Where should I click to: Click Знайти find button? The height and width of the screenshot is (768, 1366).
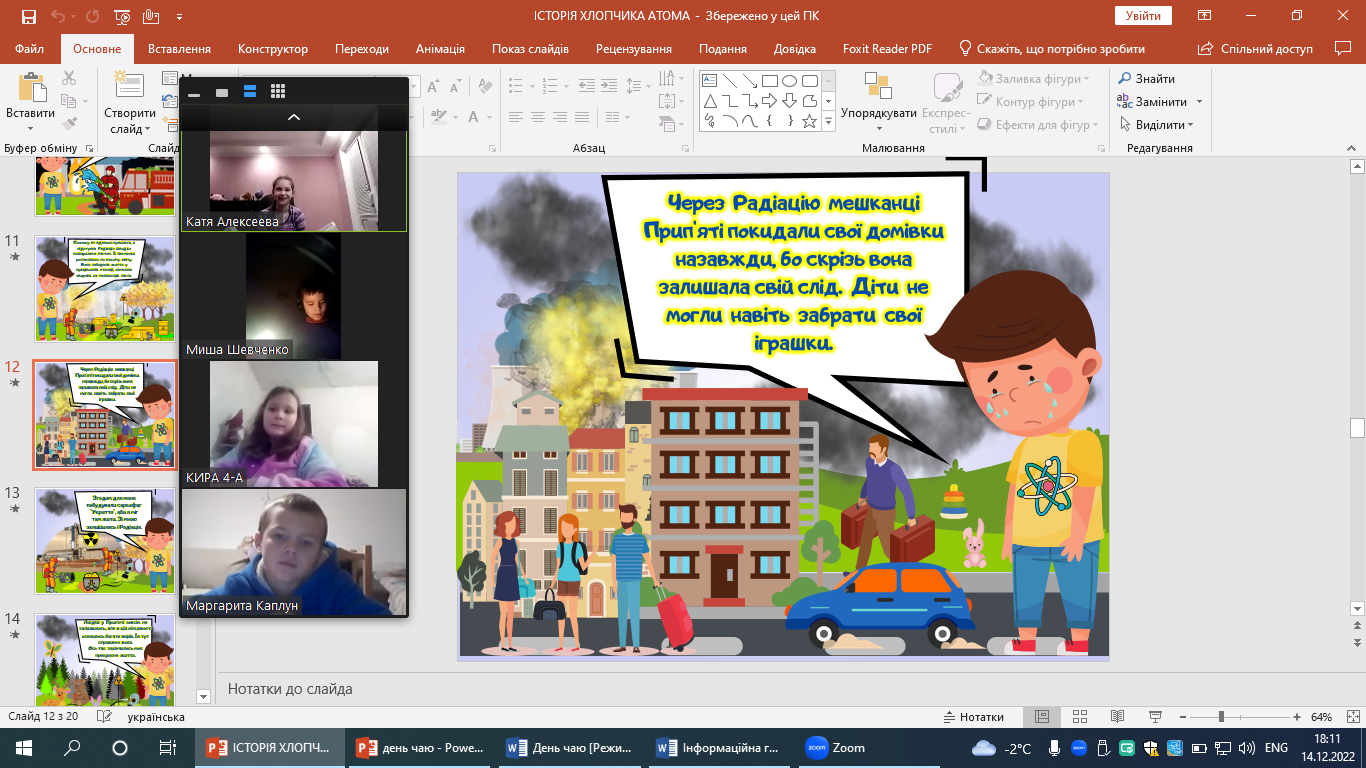tap(1147, 79)
